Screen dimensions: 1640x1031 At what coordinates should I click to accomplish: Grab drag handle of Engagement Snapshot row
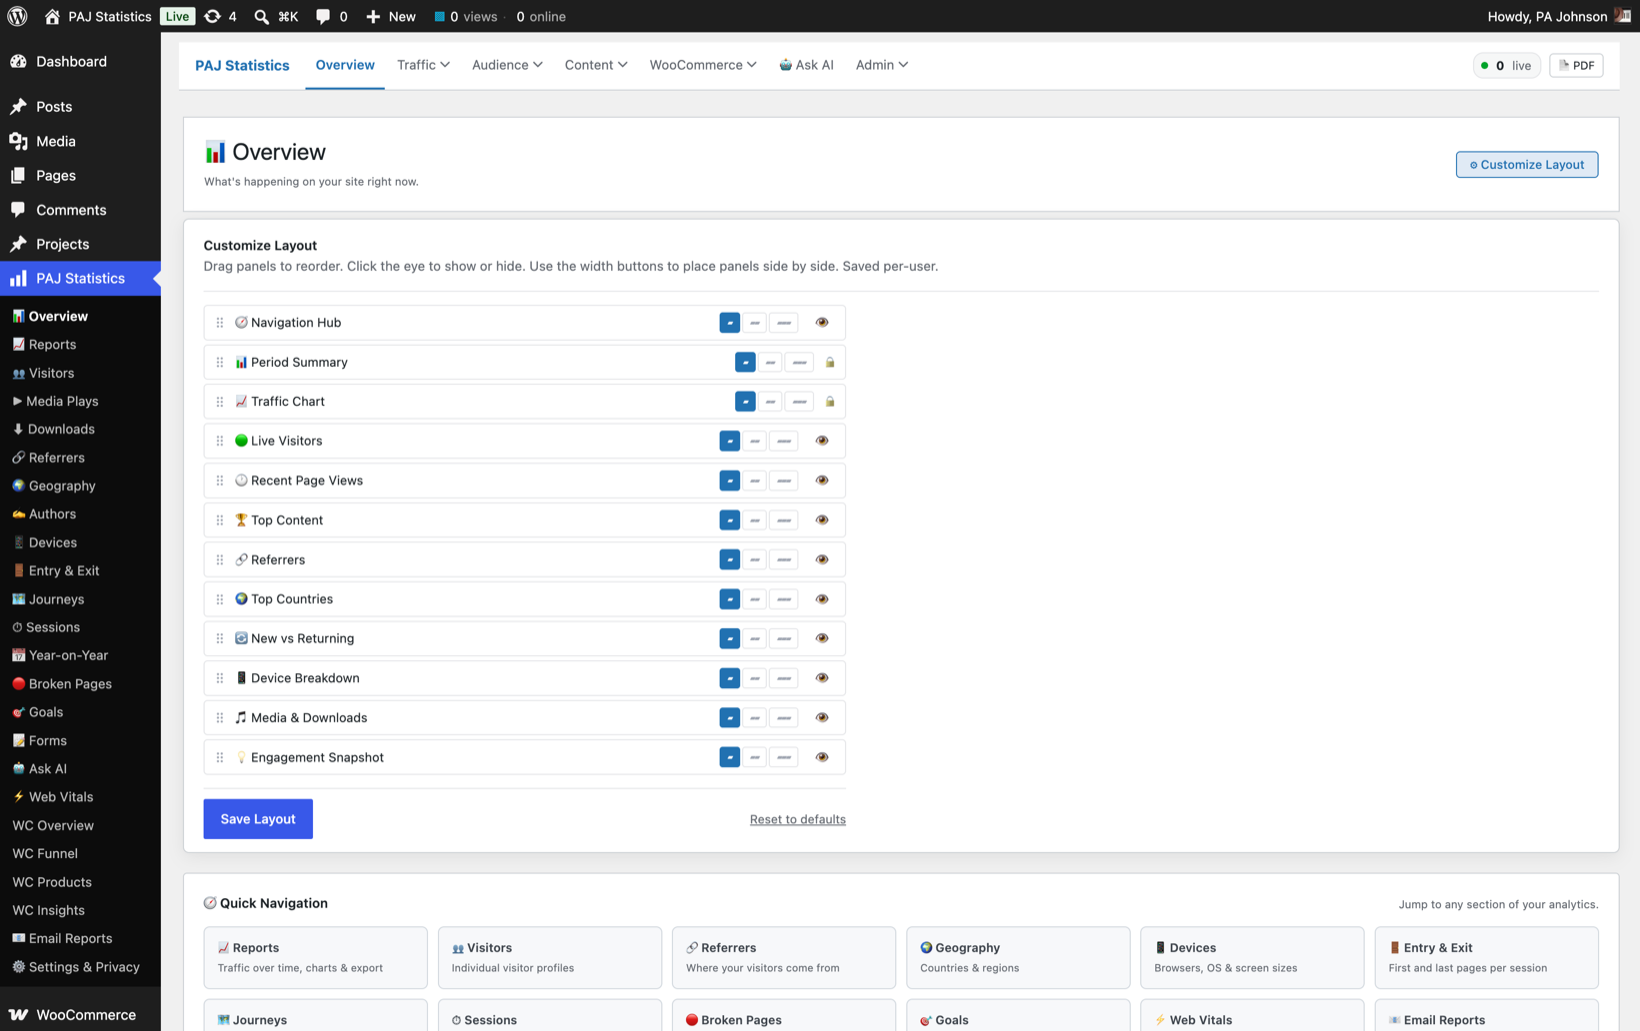[220, 757]
